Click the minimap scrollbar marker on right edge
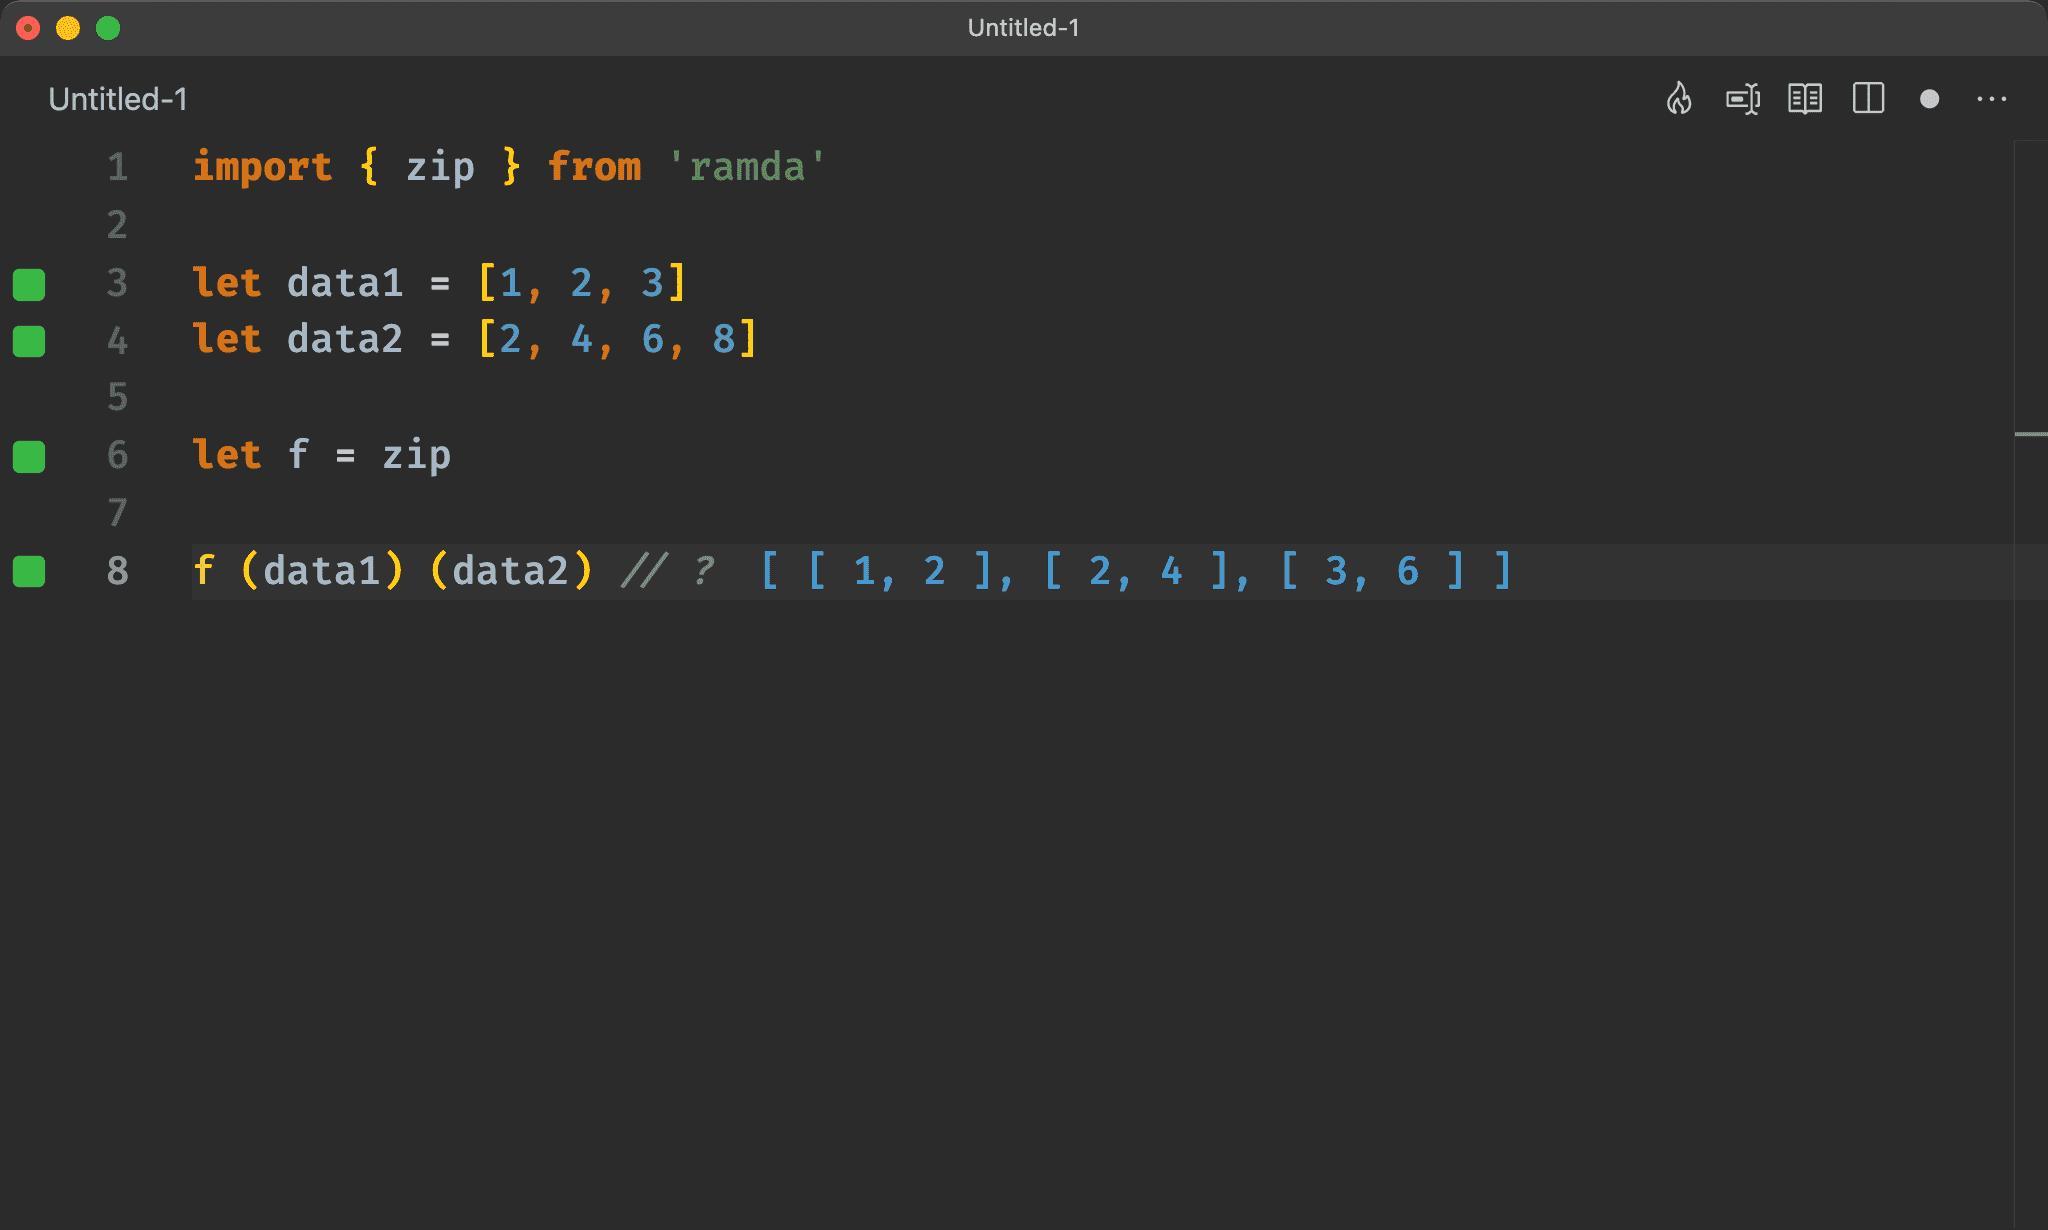The image size is (2048, 1230). 2030,434
